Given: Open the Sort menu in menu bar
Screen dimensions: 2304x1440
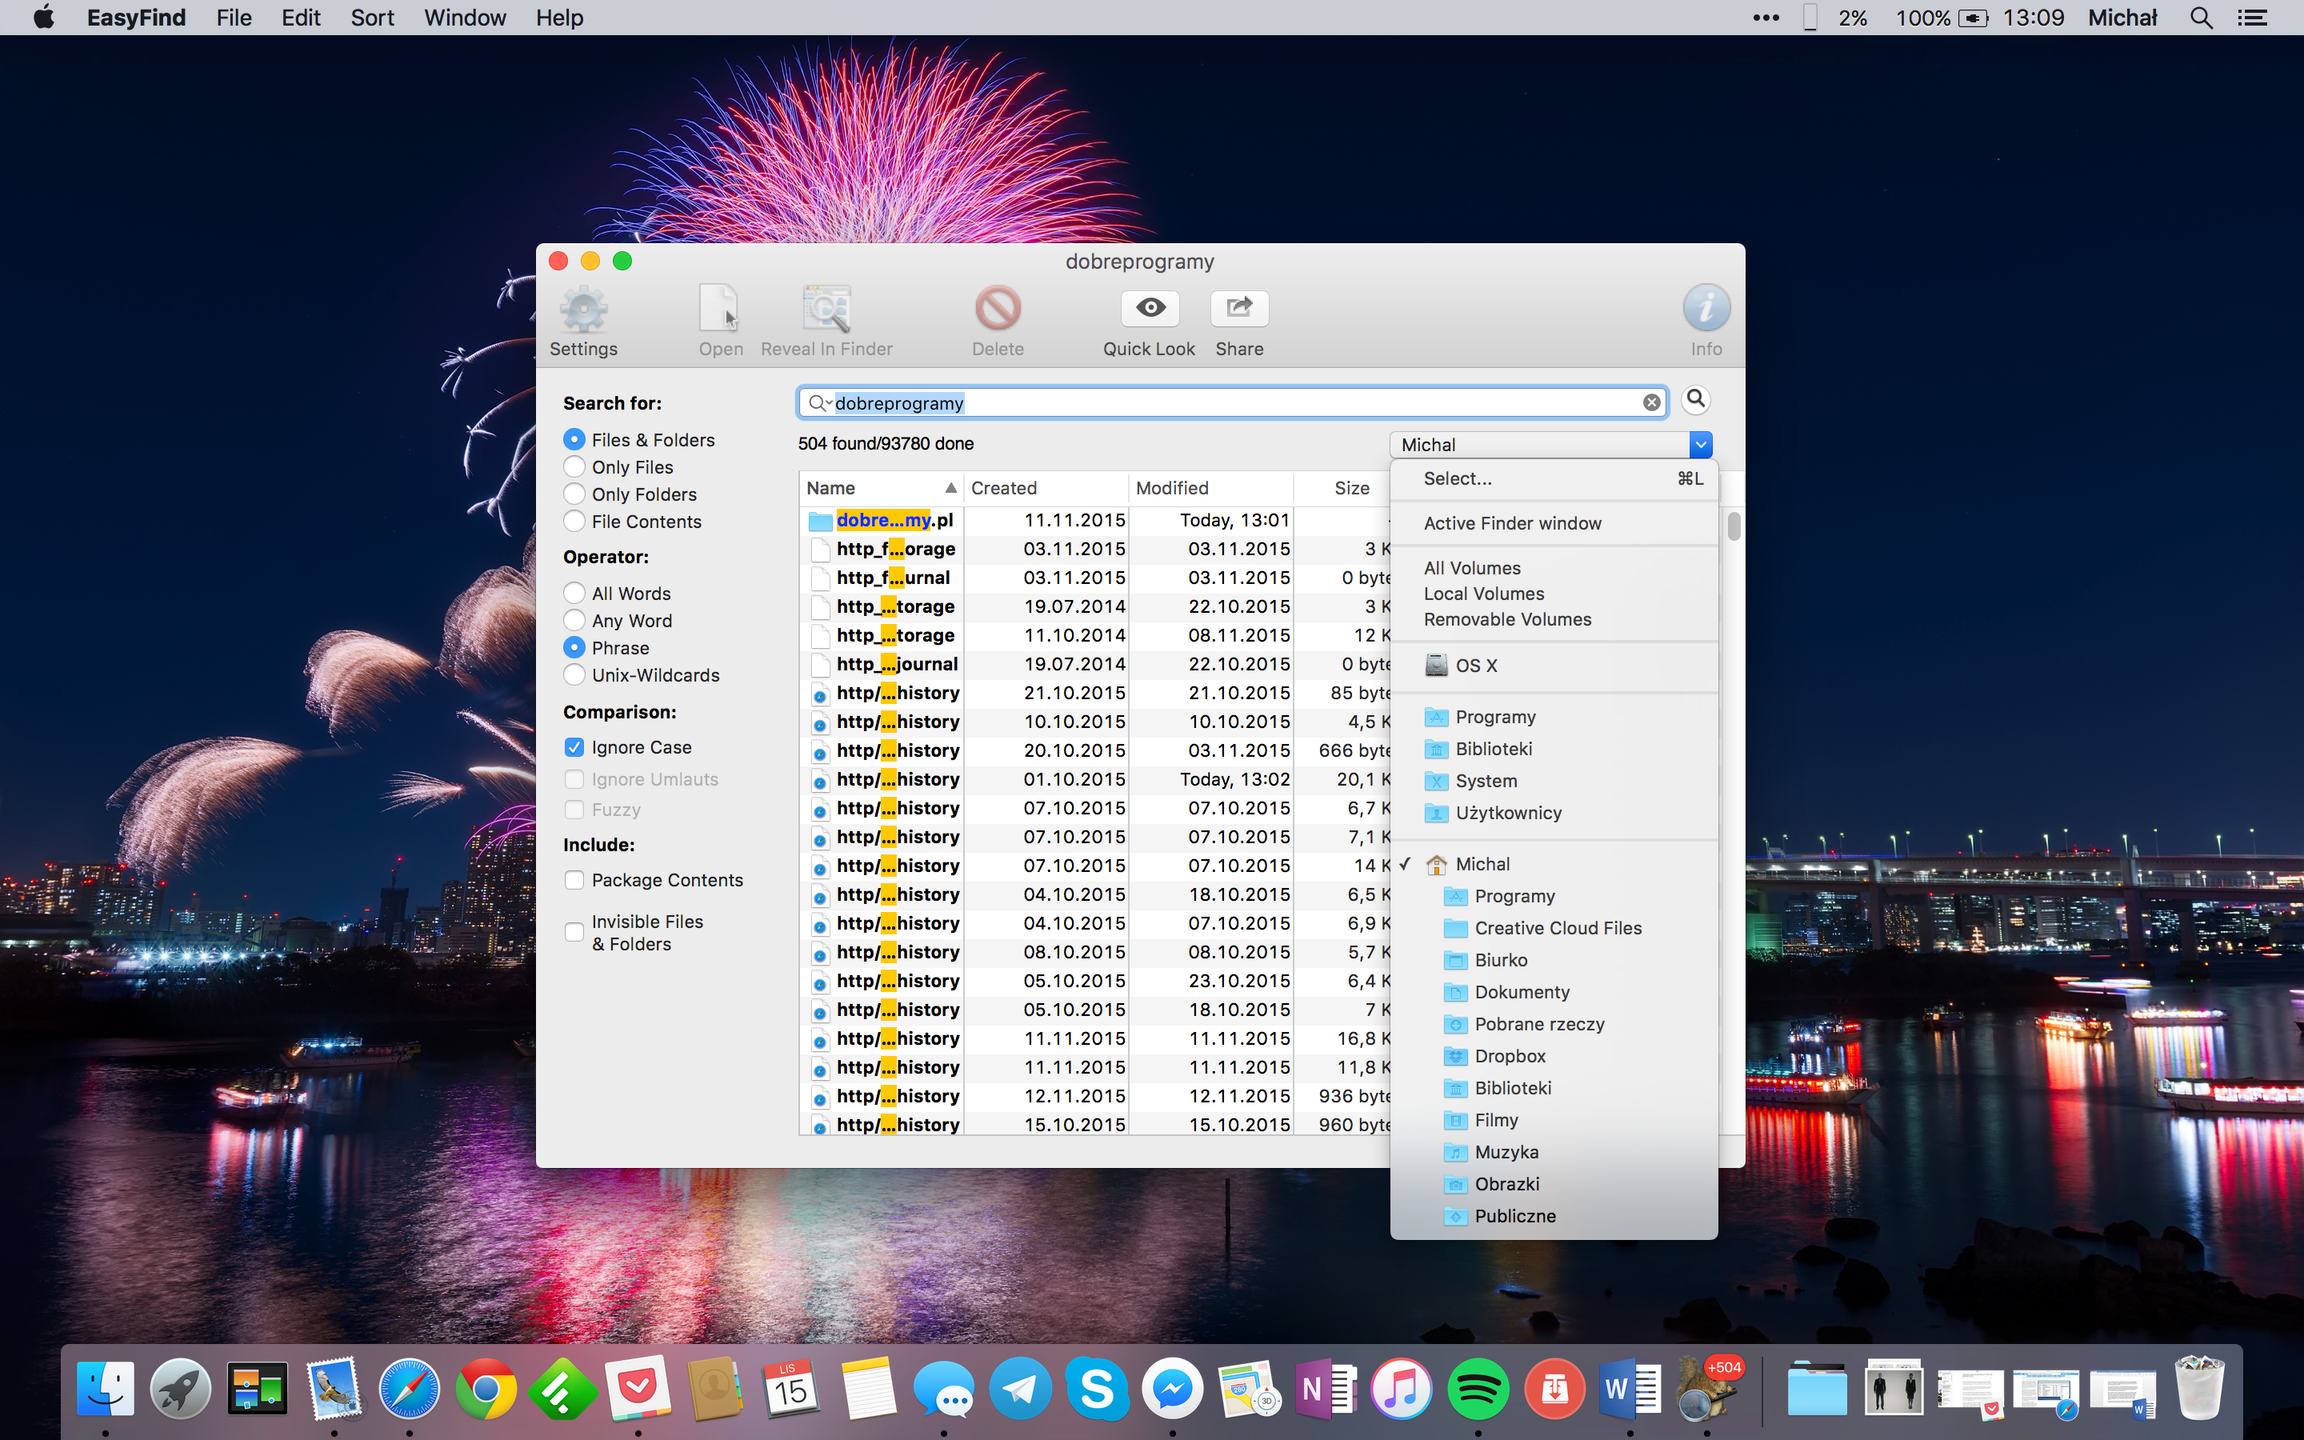Looking at the screenshot, I should [371, 18].
